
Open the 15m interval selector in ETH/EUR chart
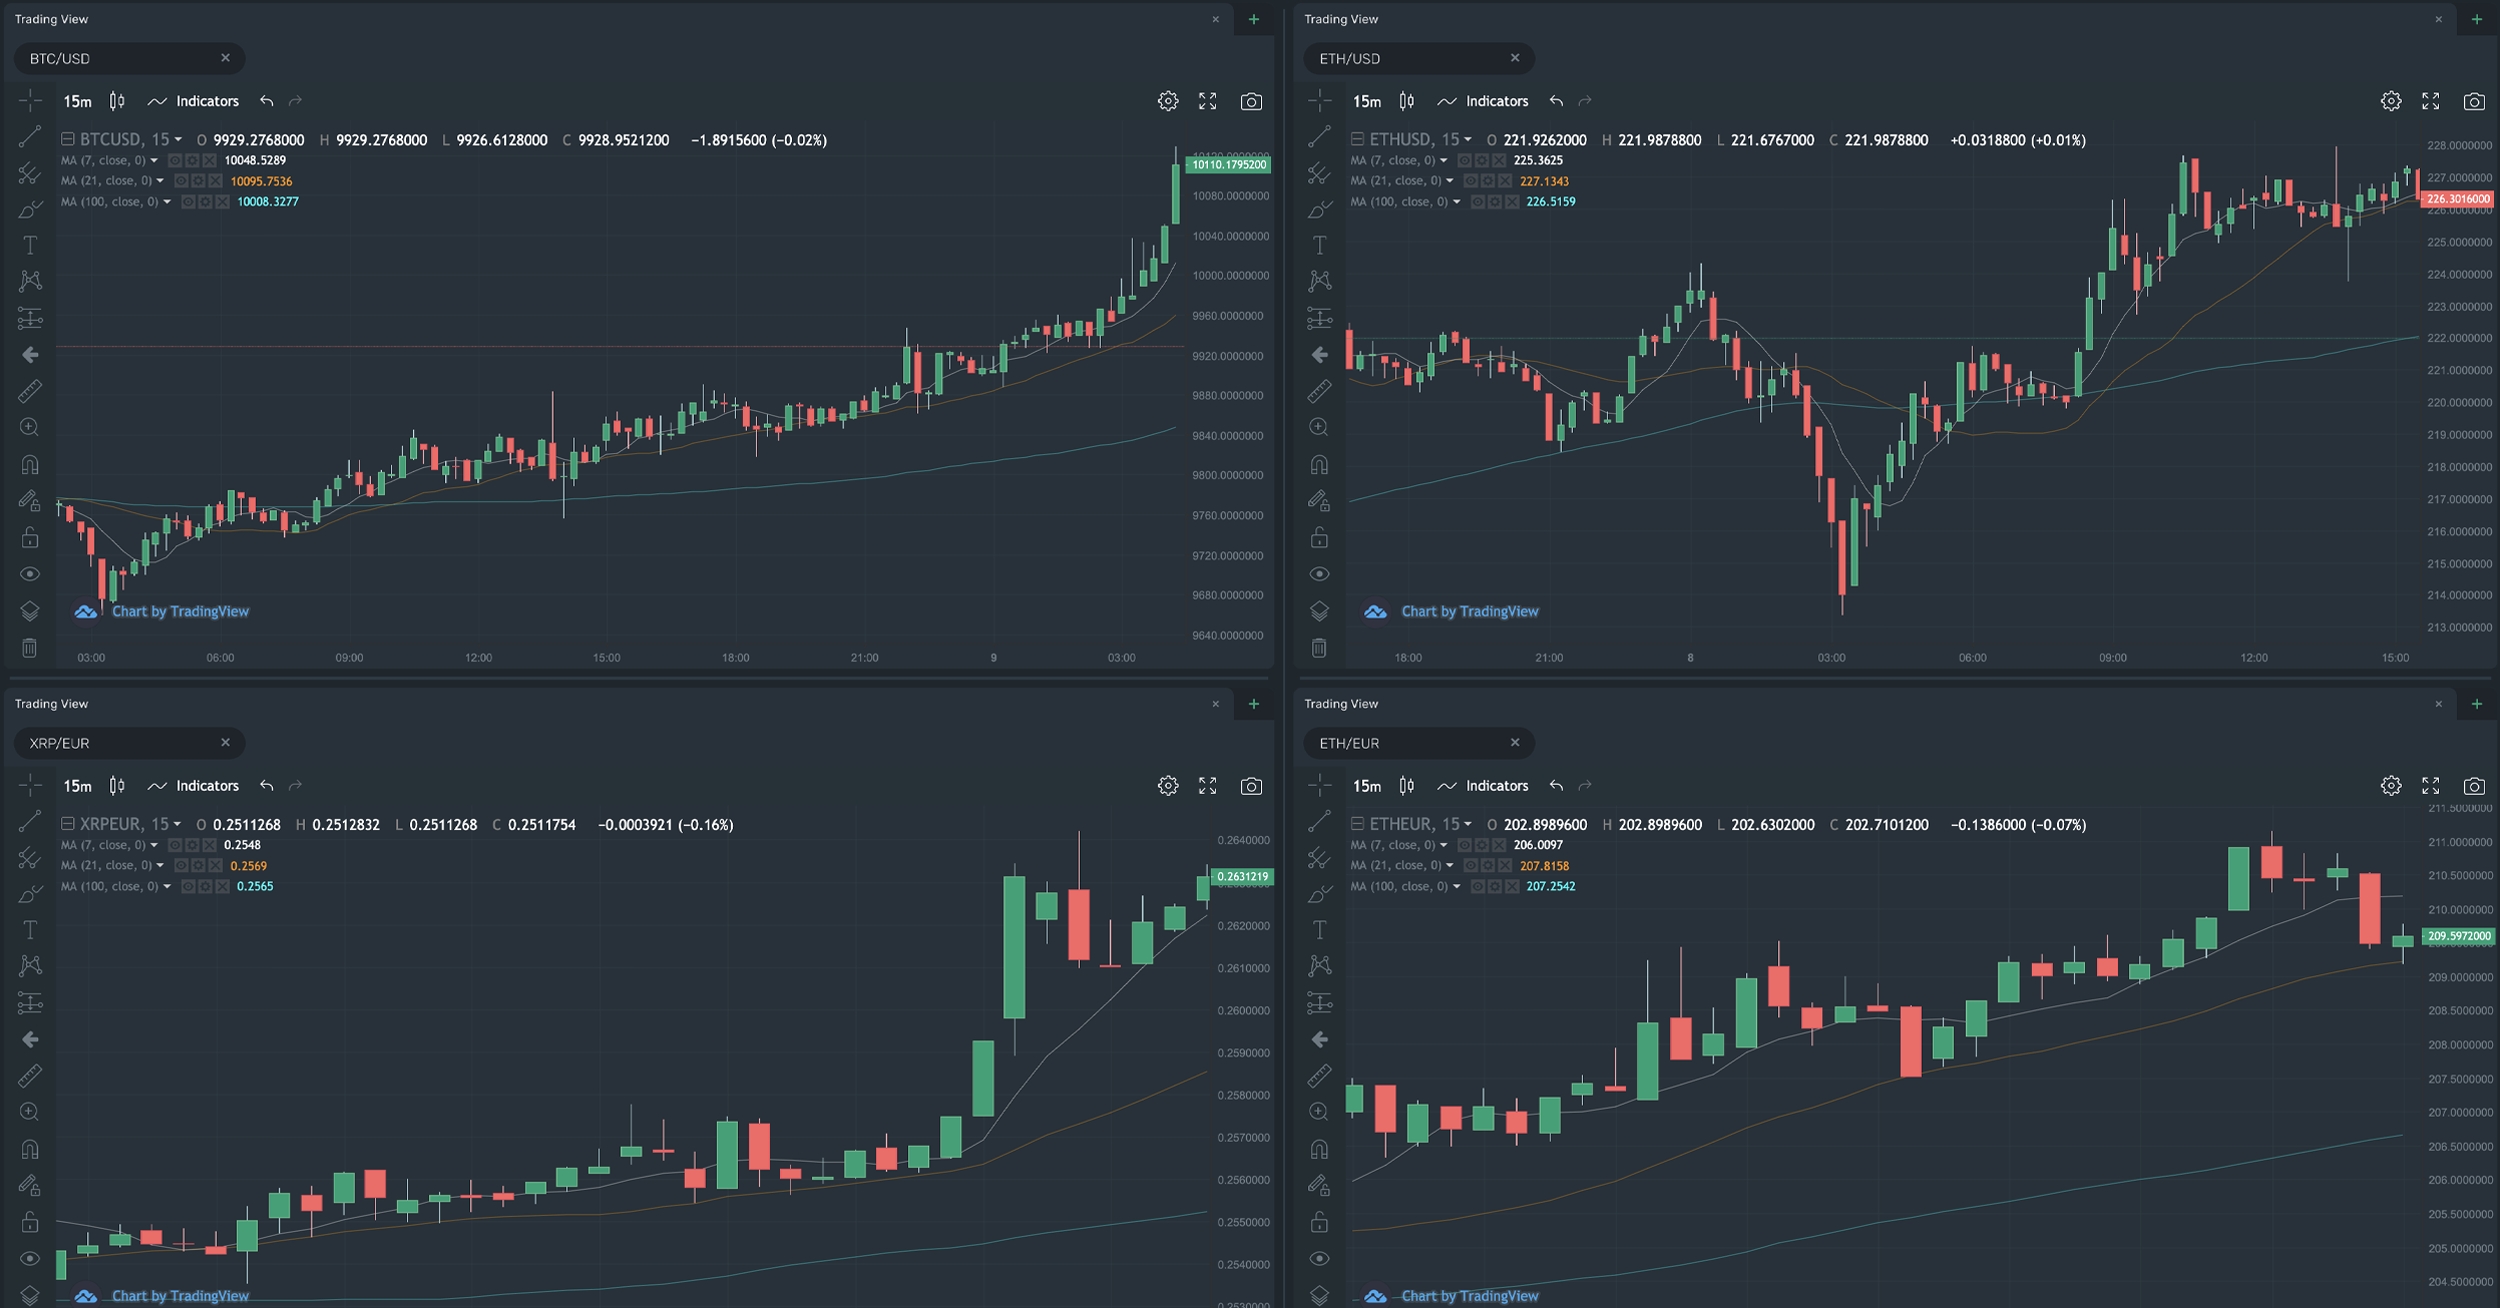tap(1366, 786)
